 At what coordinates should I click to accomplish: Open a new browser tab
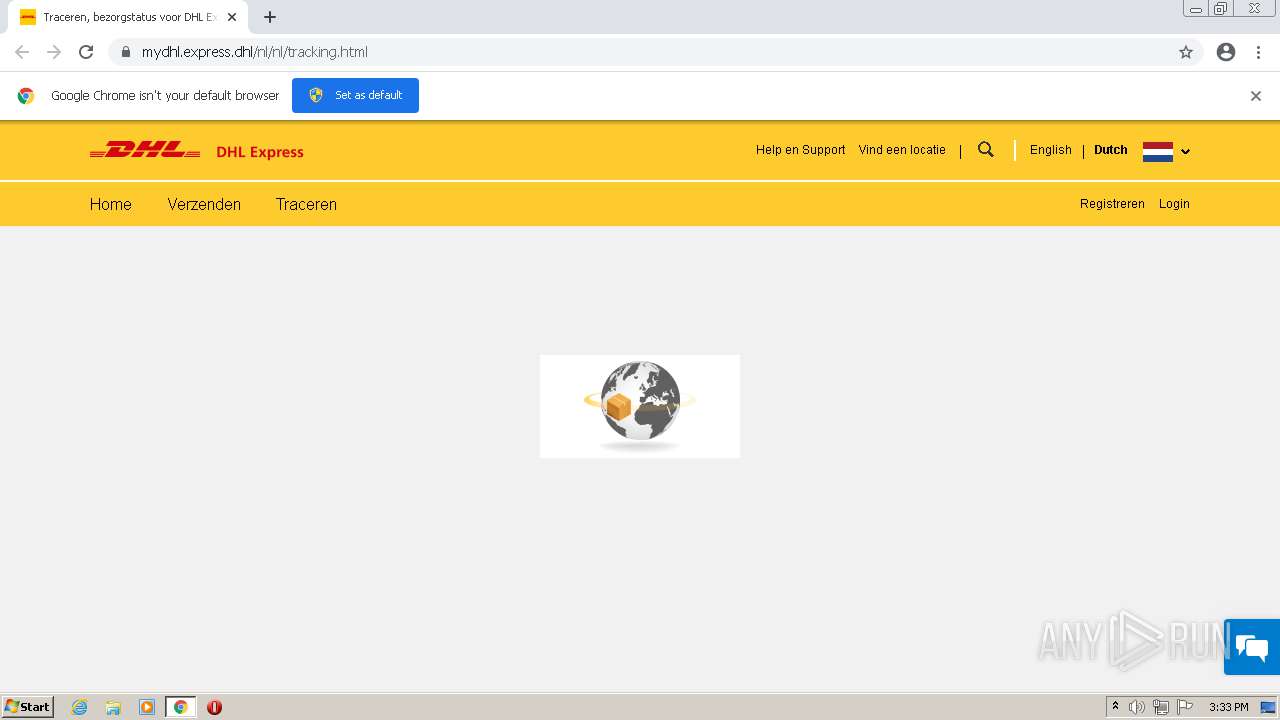(270, 17)
